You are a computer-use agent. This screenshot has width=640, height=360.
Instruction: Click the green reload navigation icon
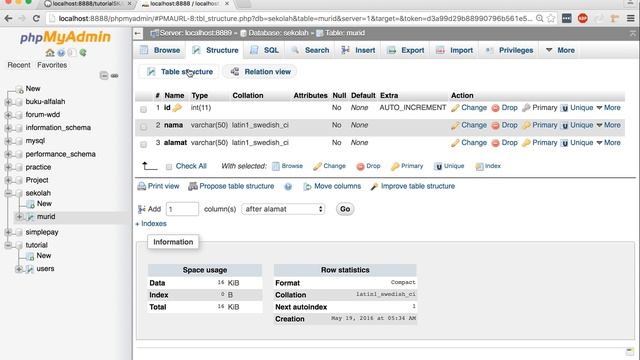83,53
